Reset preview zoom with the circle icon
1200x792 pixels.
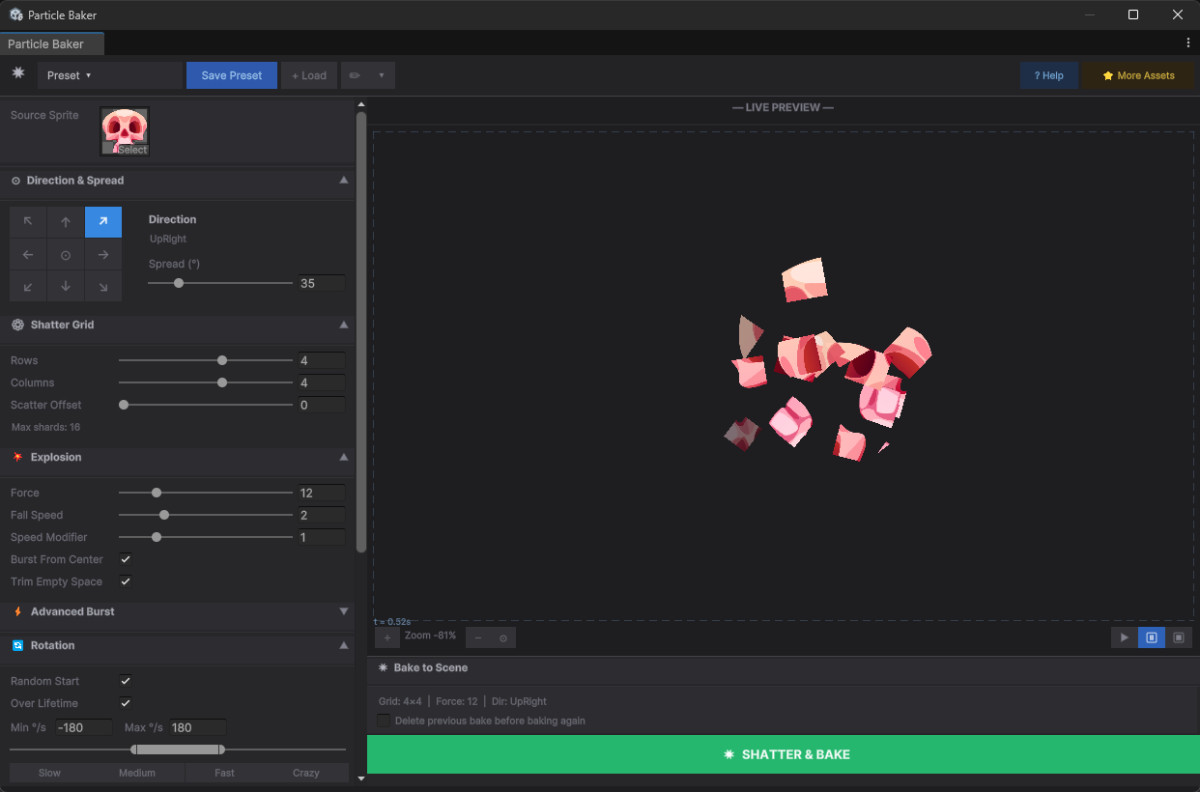(503, 637)
